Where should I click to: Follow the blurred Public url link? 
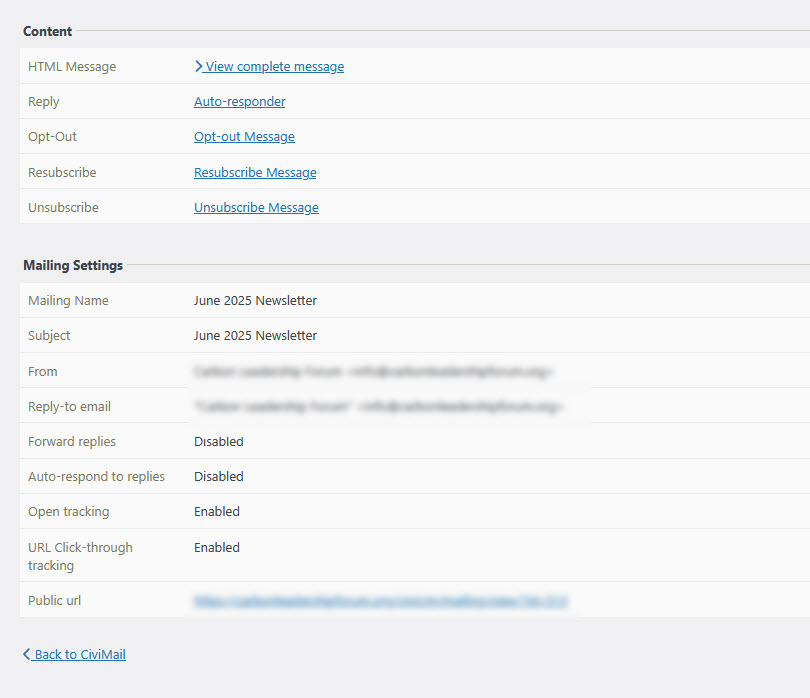click(x=381, y=601)
